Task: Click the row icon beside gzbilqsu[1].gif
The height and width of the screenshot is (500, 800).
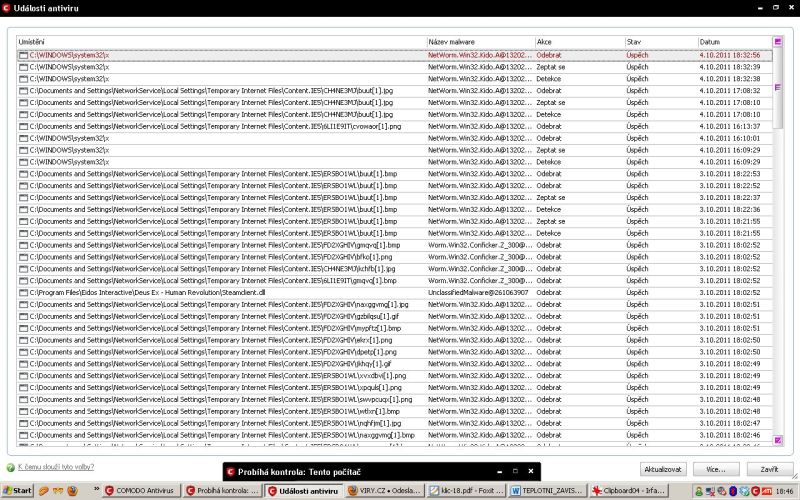Action: tap(23, 316)
